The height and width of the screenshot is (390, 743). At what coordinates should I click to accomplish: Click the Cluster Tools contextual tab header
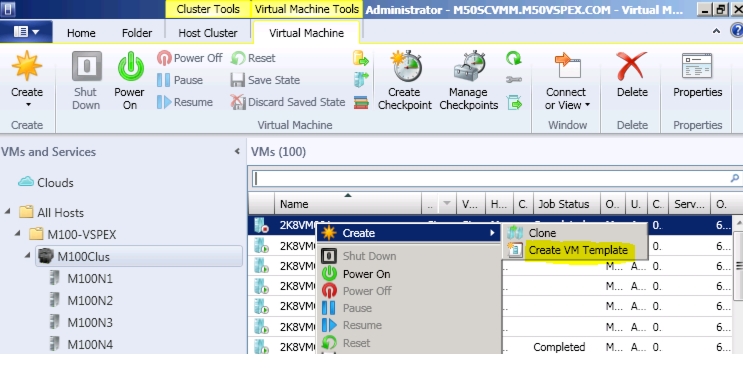point(208,9)
